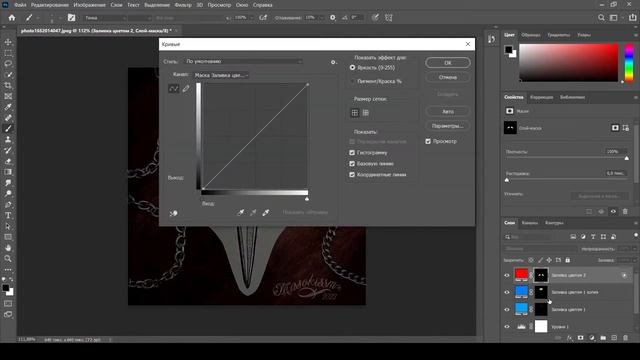Image resolution: width=640 pixels, height=360 pixels.
Task: Choose the simple 4x4 grid size icon
Action: tap(355, 113)
